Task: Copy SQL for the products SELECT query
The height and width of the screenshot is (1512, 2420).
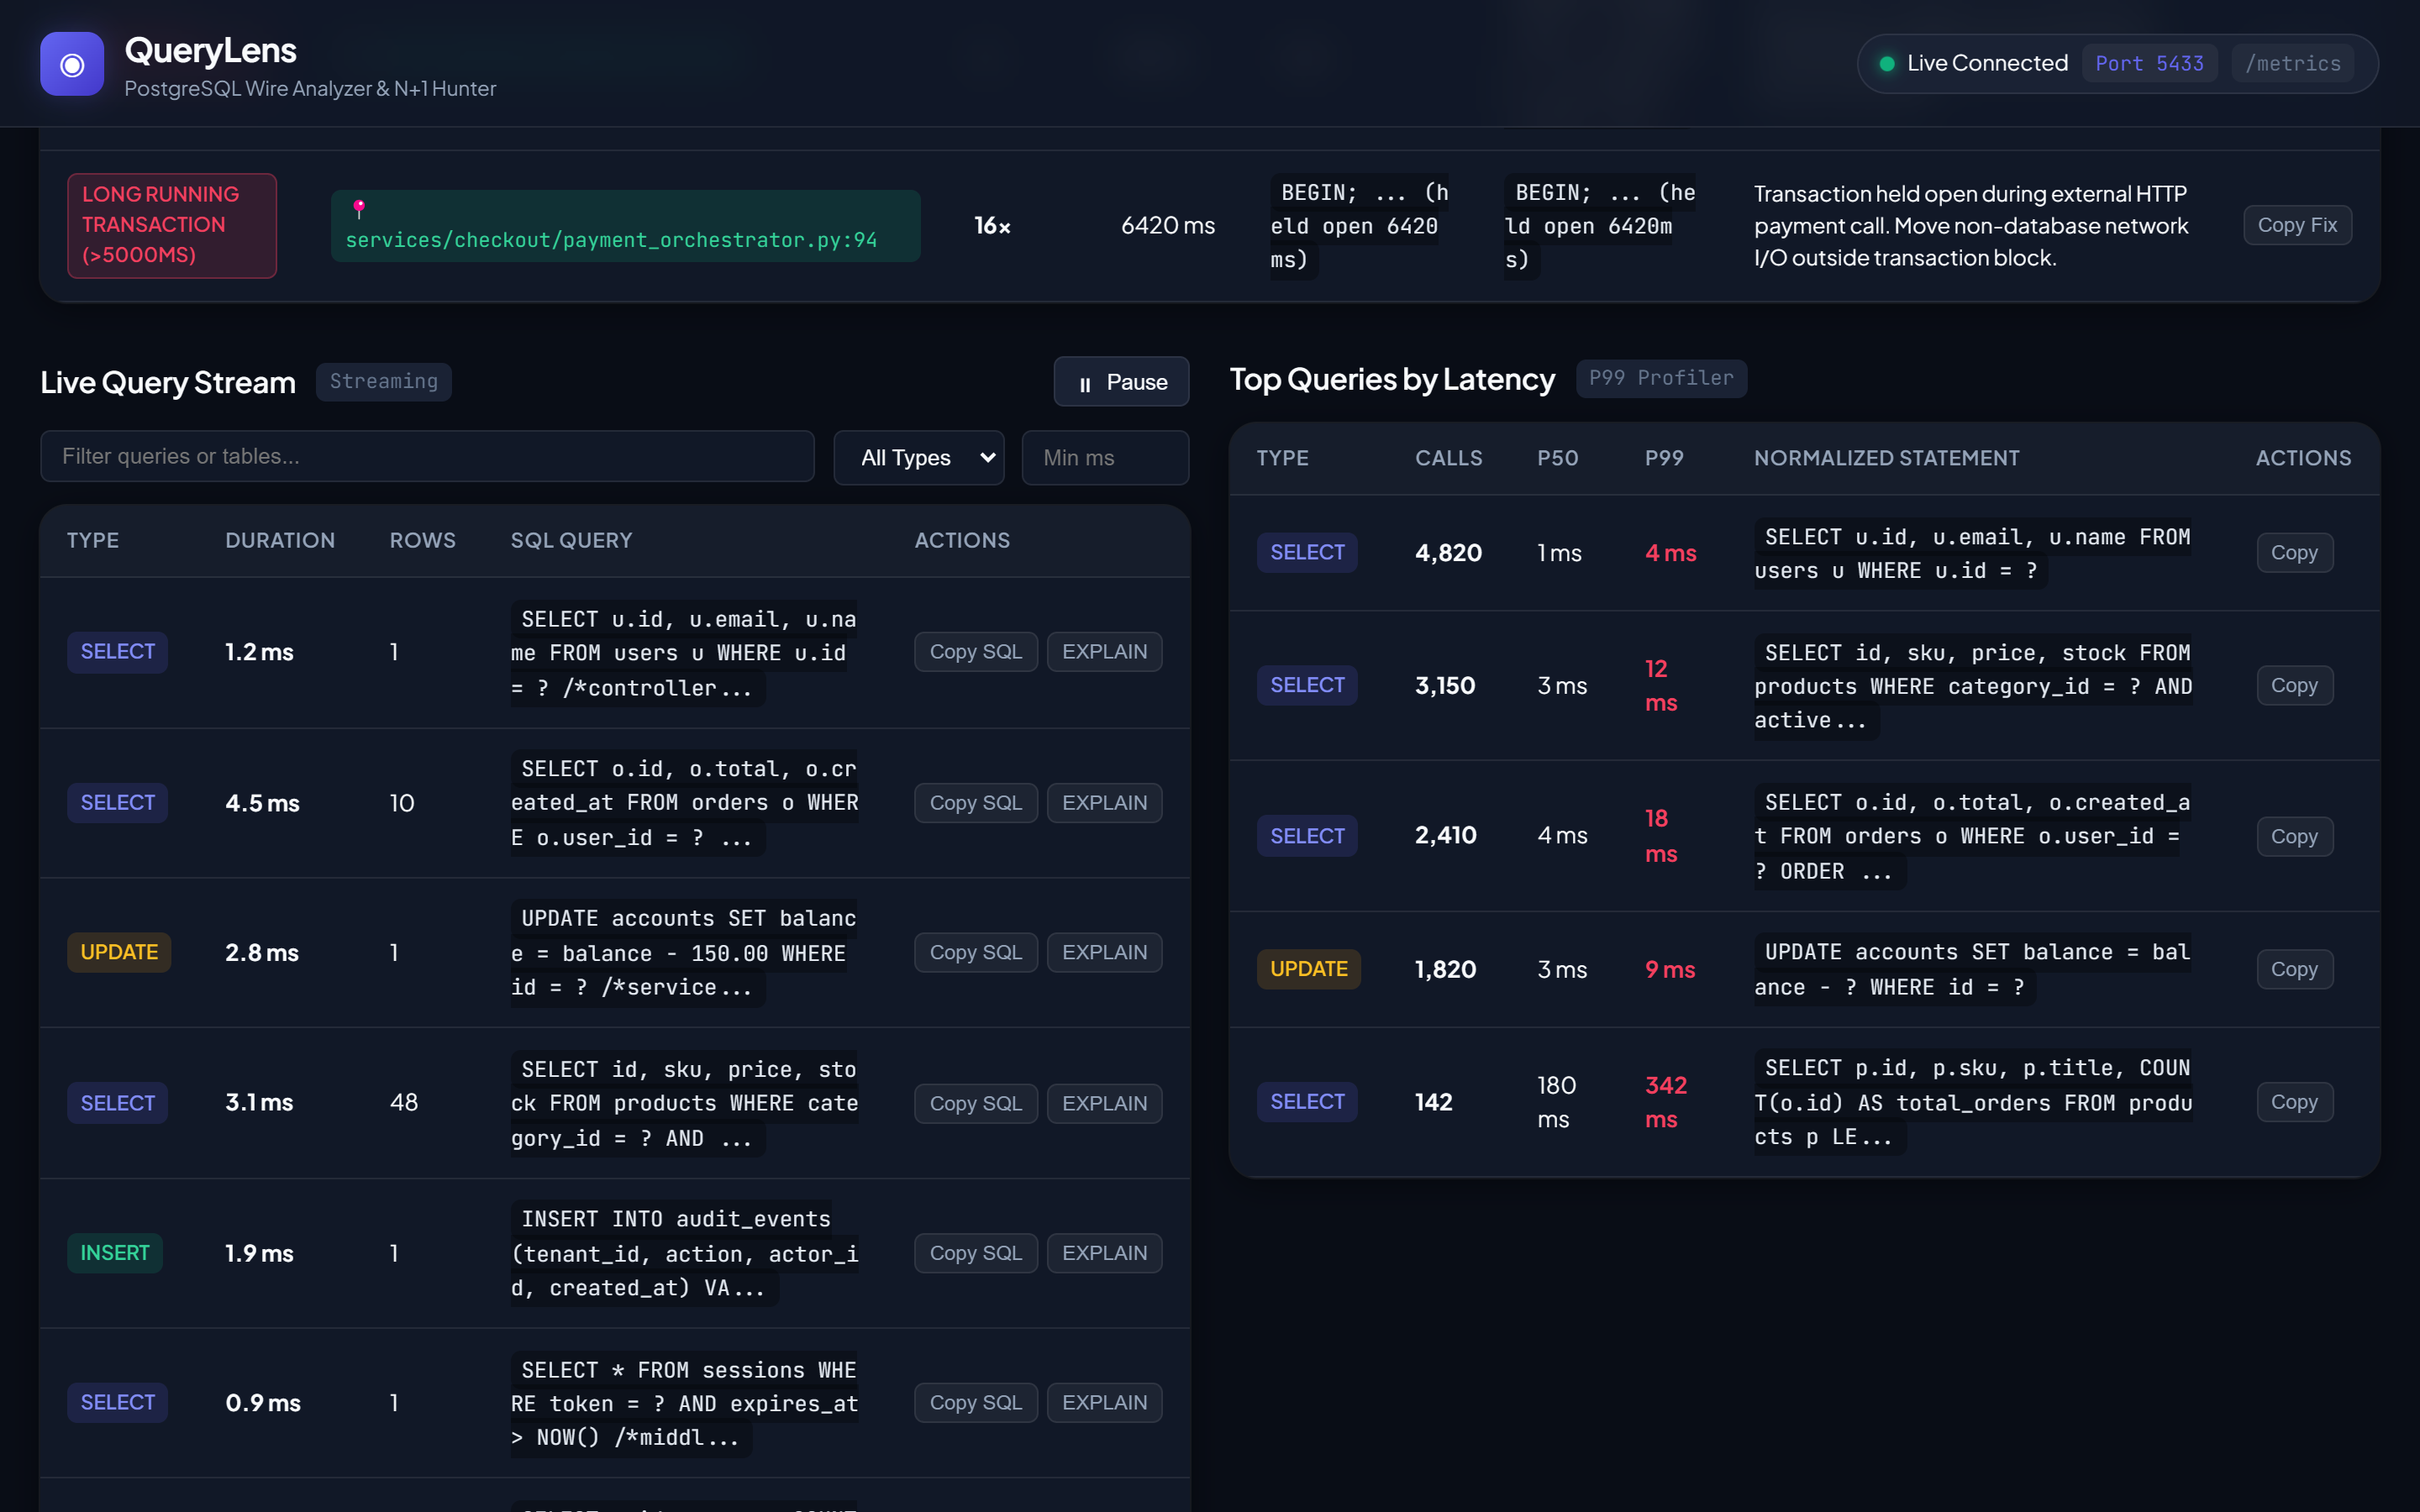Action: click(x=975, y=1103)
